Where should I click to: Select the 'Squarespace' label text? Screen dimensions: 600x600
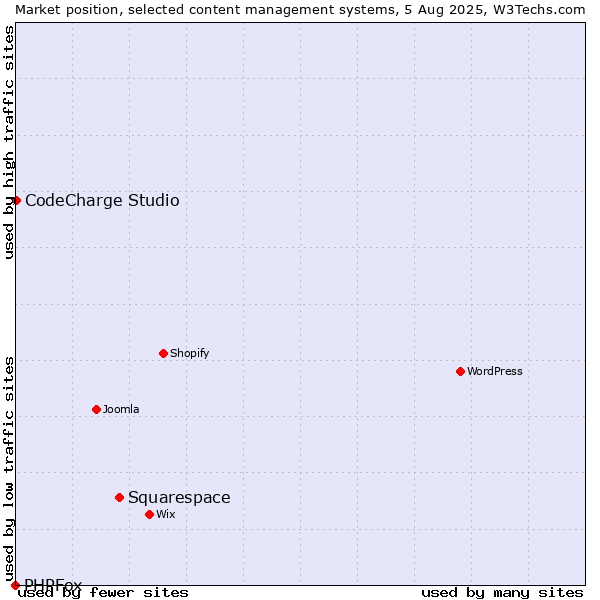click(x=179, y=498)
